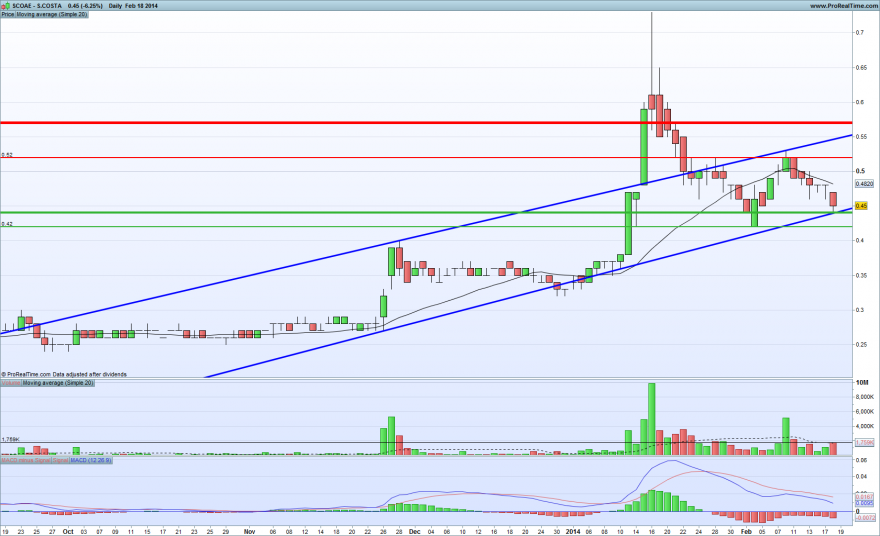Click the 0.4820 moving average value tag

tap(864, 184)
